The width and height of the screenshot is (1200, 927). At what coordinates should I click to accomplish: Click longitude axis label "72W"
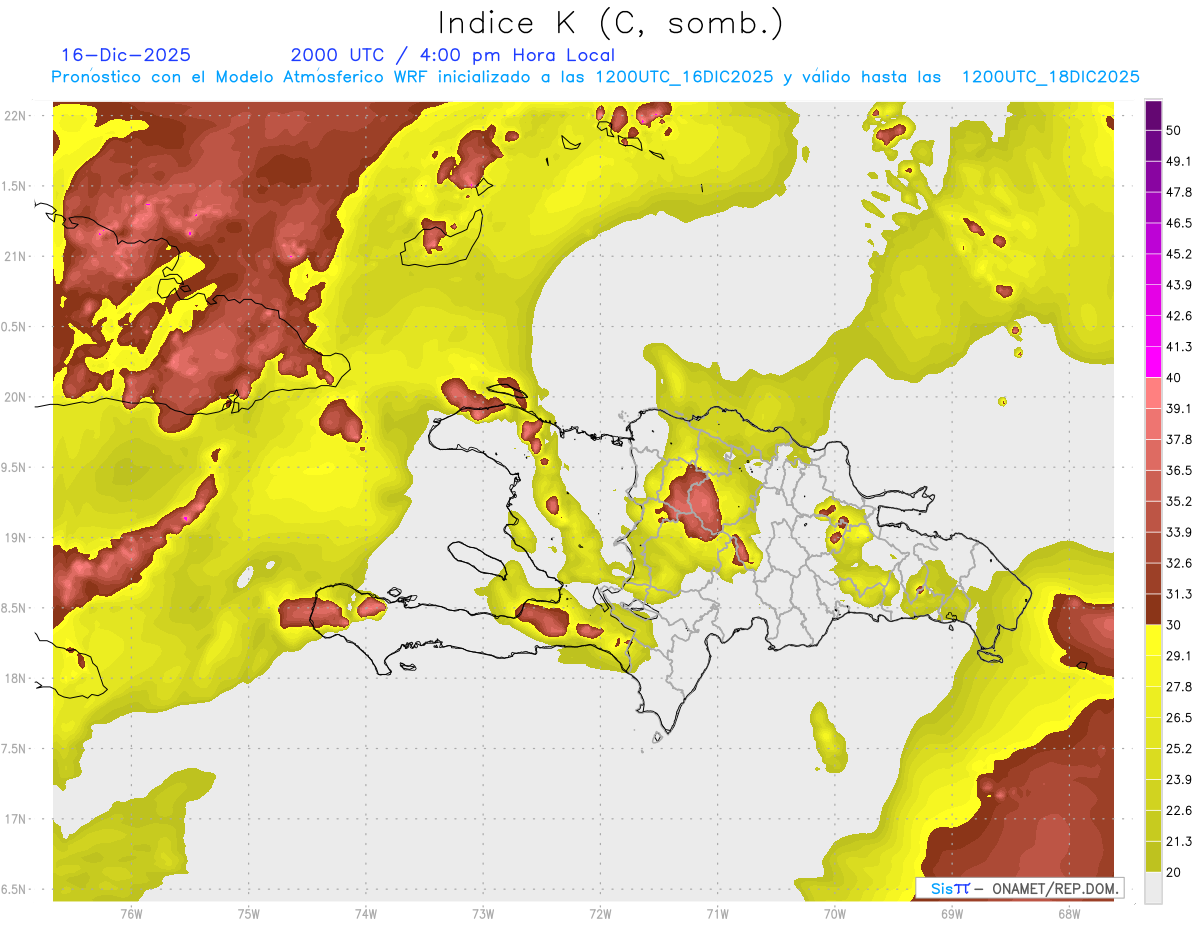pyautogui.click(x=600, y=913)
